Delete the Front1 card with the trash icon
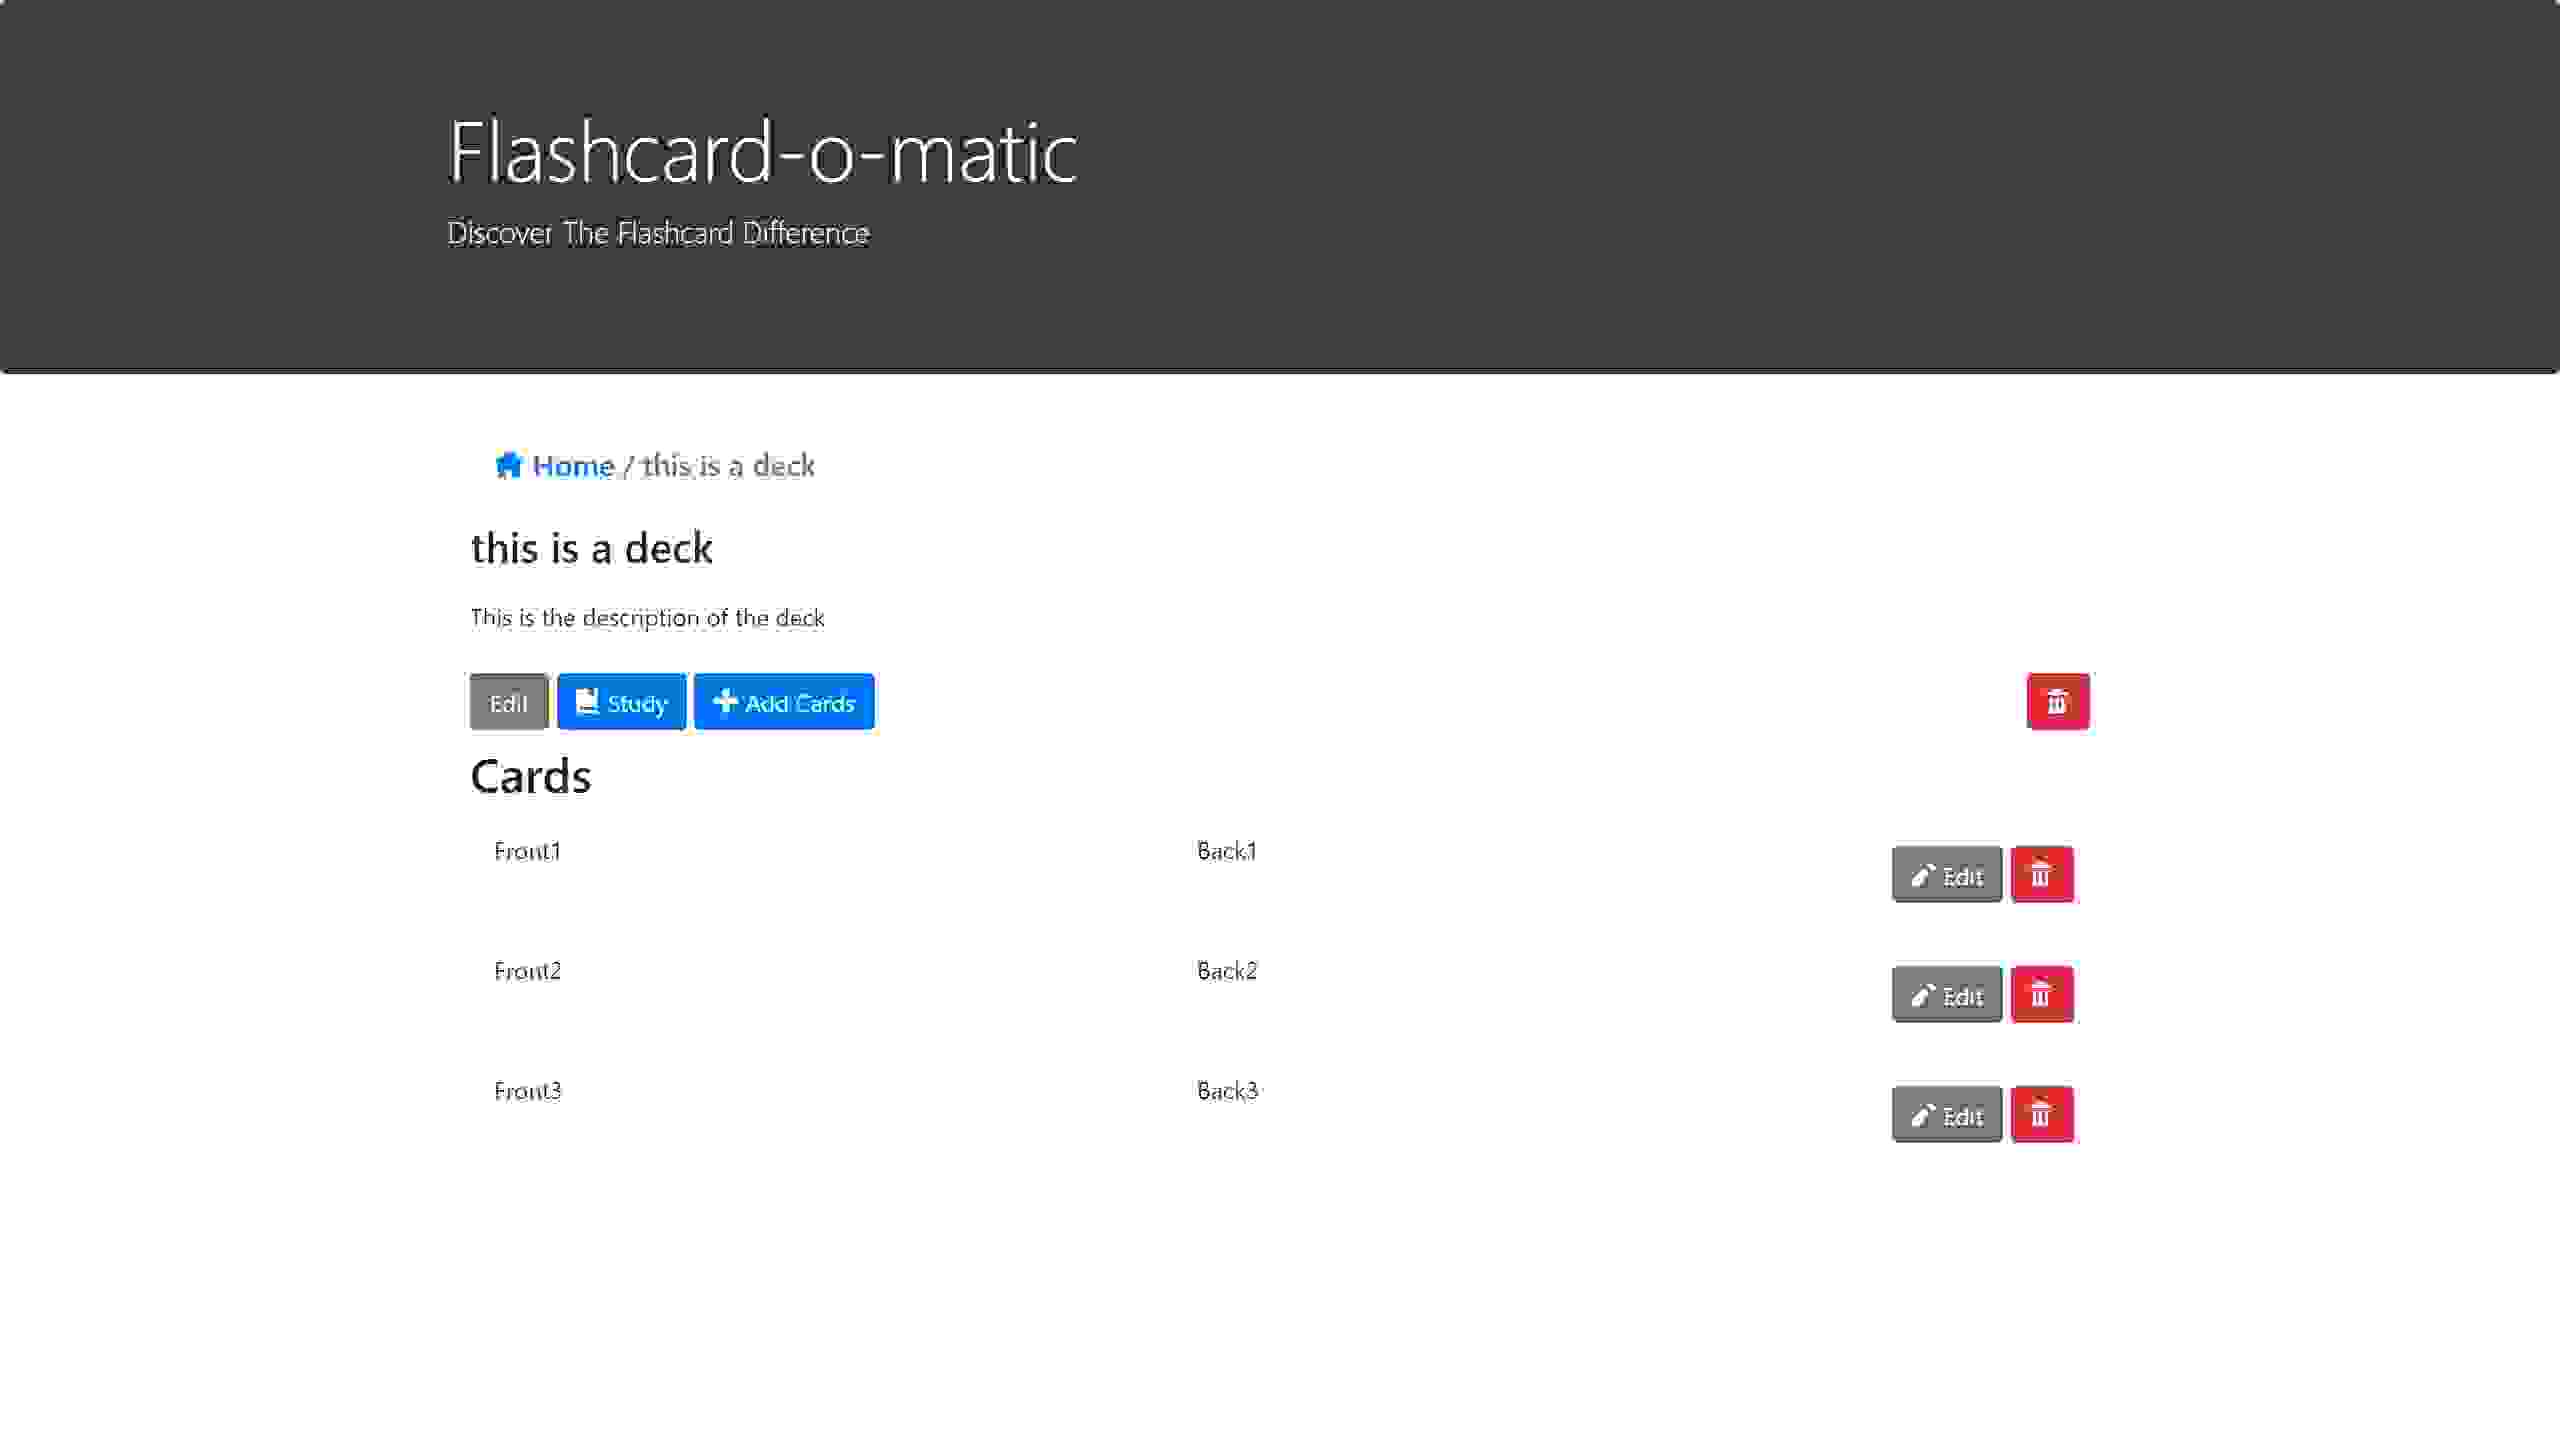 (2041, 875)
